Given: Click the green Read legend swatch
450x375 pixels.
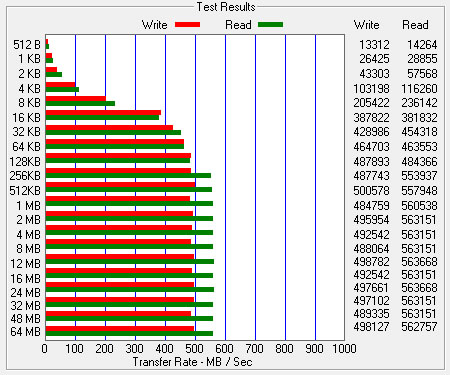Looking at the screenshot, I should (x=270, y=25).
